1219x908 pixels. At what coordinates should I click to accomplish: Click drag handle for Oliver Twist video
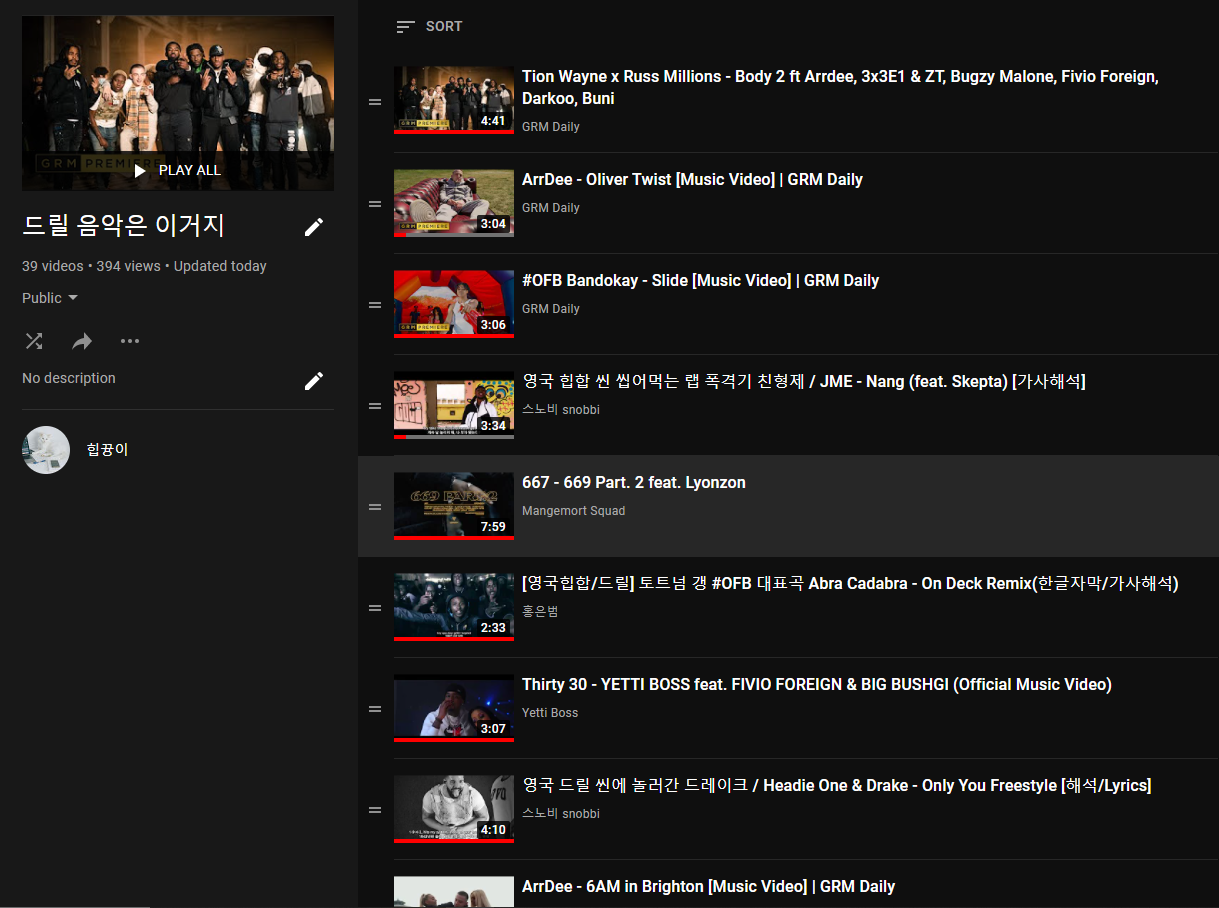click(x=375, y=204)
